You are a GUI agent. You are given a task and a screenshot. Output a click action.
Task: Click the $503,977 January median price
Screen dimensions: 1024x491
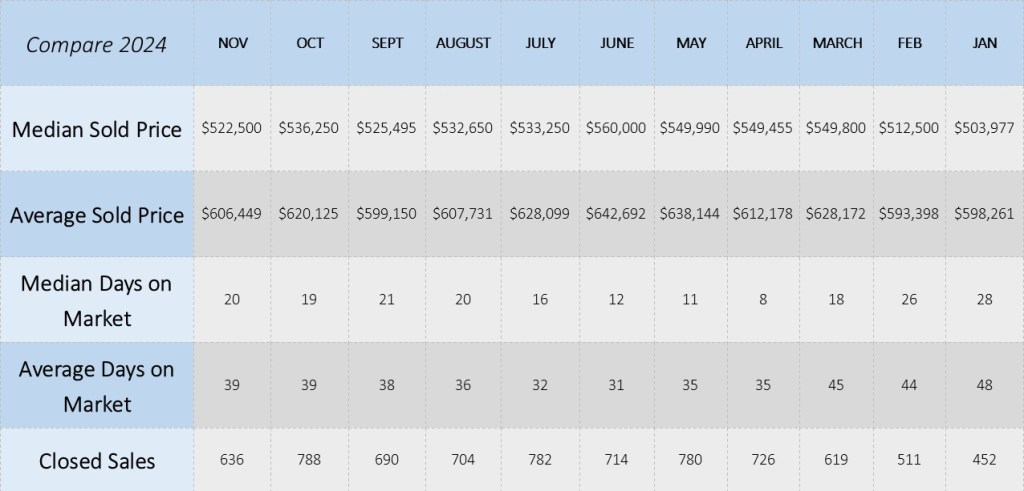coord(985,129)
